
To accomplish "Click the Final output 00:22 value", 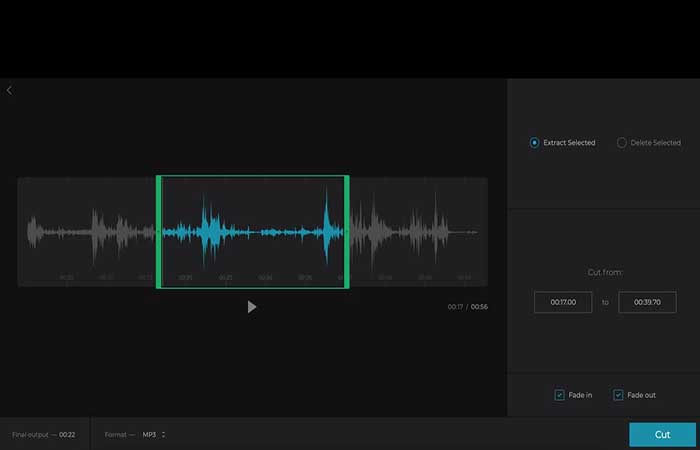I will [67, 435].
